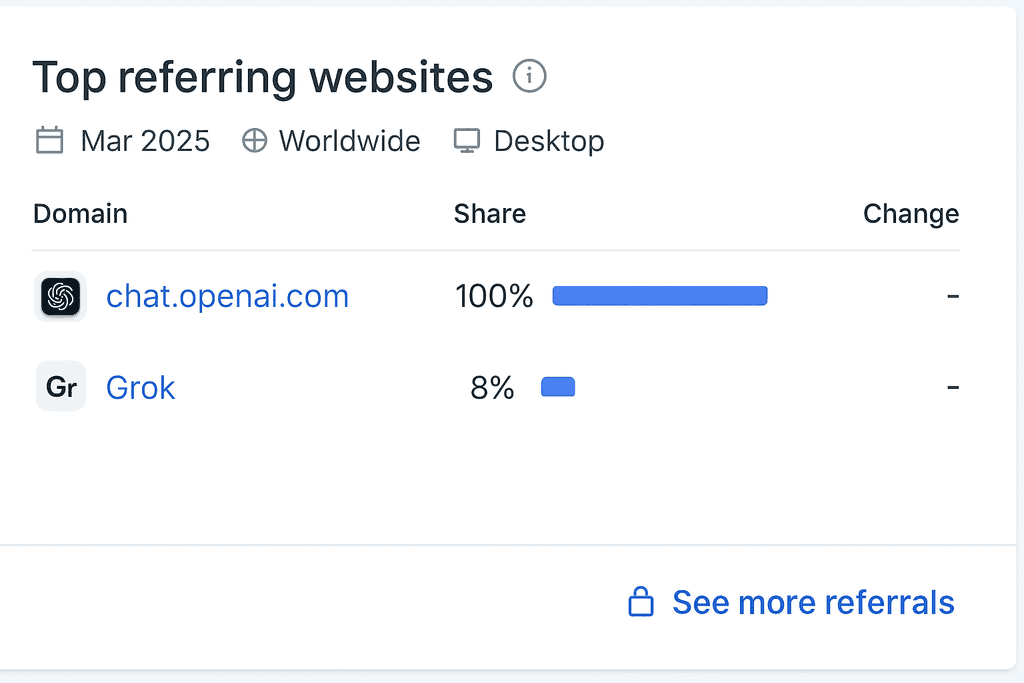Click the 8% share bar for Grok
Viewport: 1024px width, 683px height.
pyautogui.click(x=558, y=387)
